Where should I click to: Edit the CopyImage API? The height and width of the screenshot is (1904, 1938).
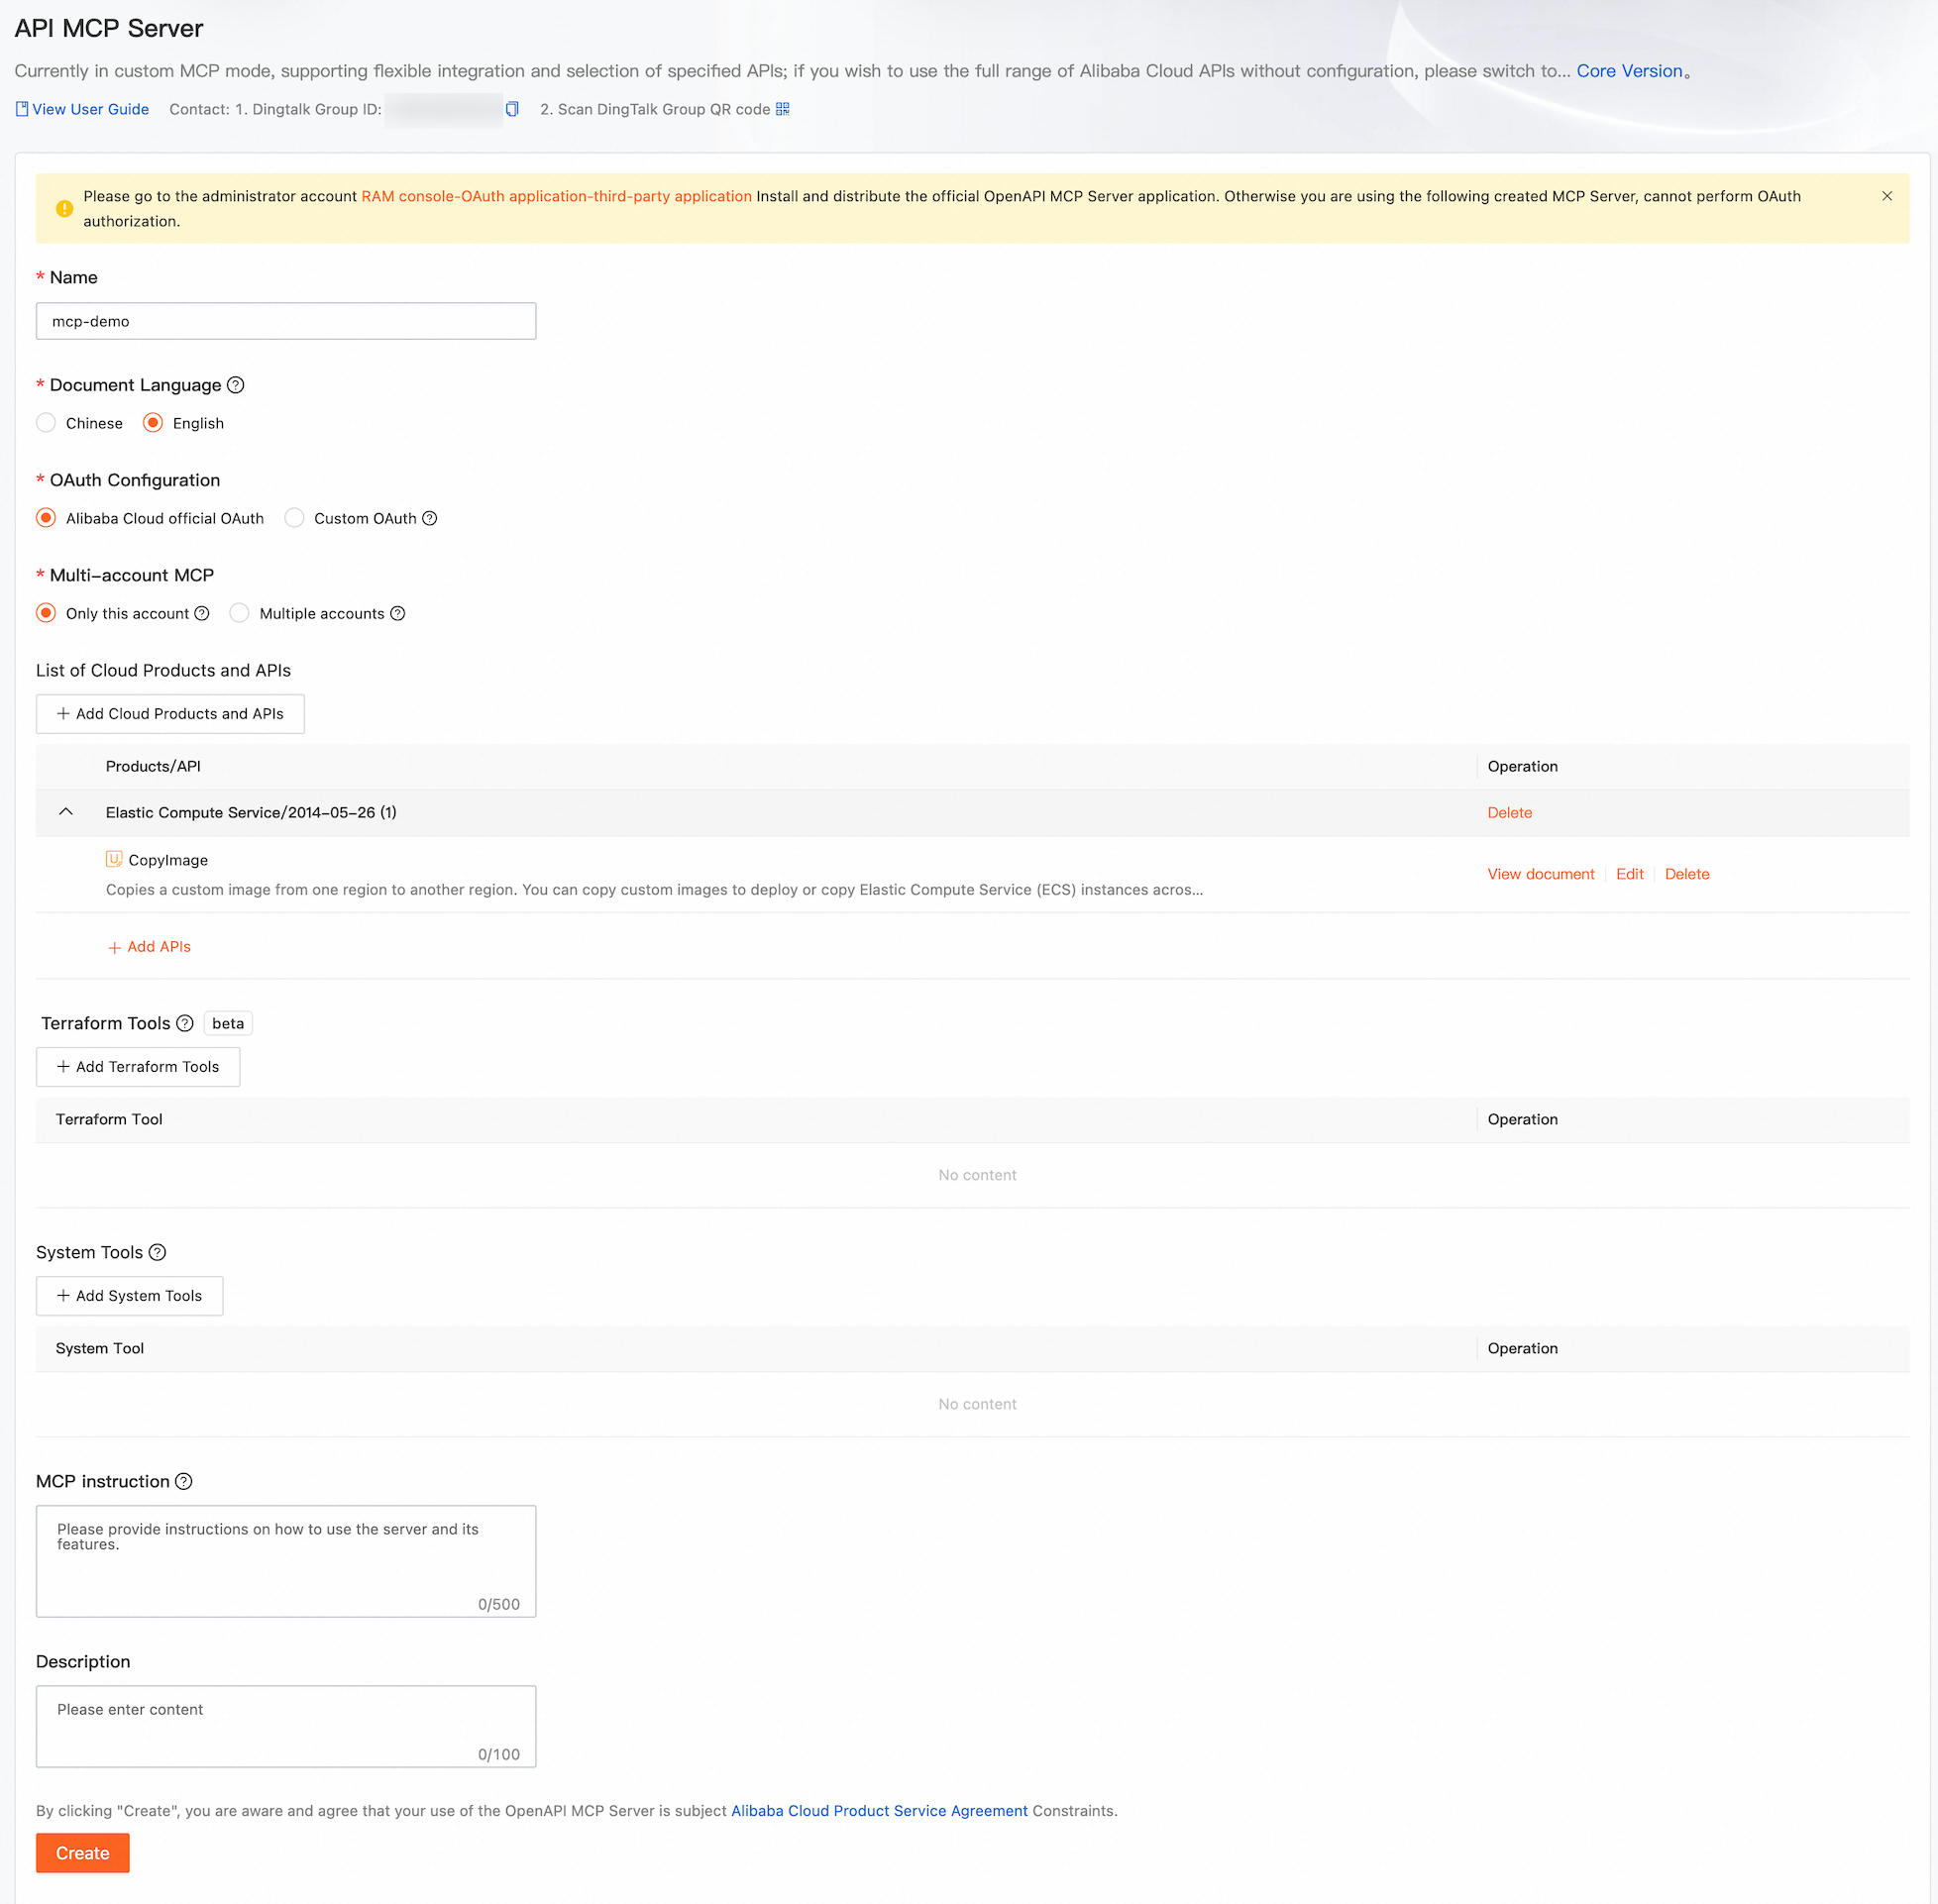(x=1629, y=874)
